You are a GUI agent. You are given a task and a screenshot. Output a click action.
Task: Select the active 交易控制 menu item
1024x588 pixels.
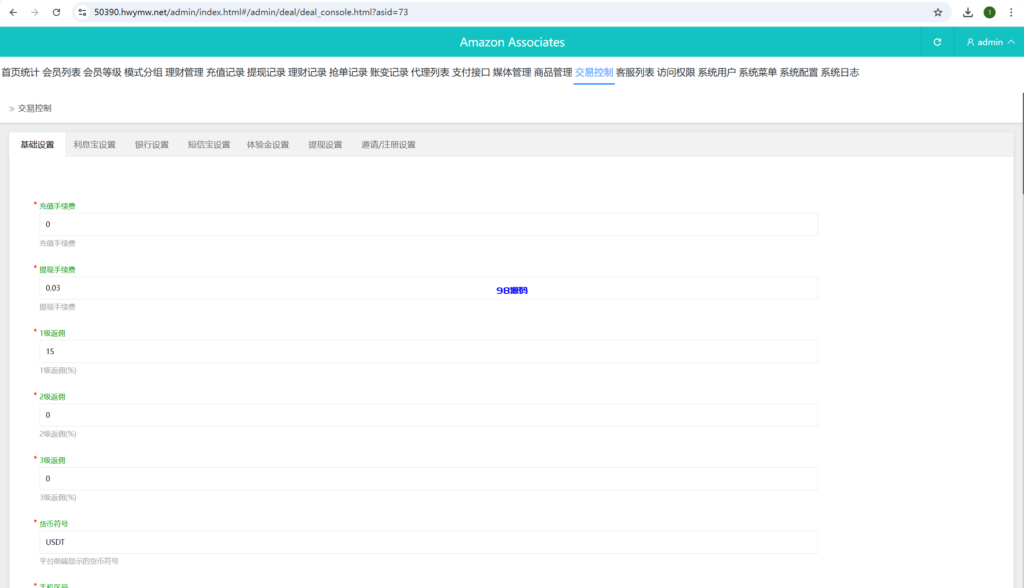pos(594,73)
